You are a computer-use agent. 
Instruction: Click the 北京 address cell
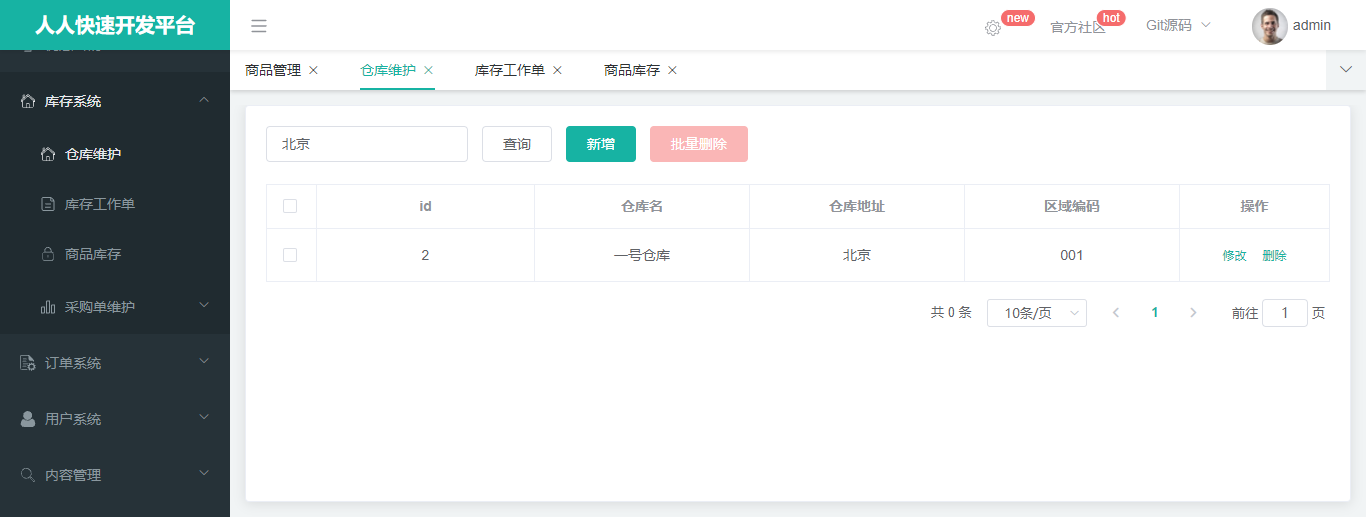coord(857,255)
